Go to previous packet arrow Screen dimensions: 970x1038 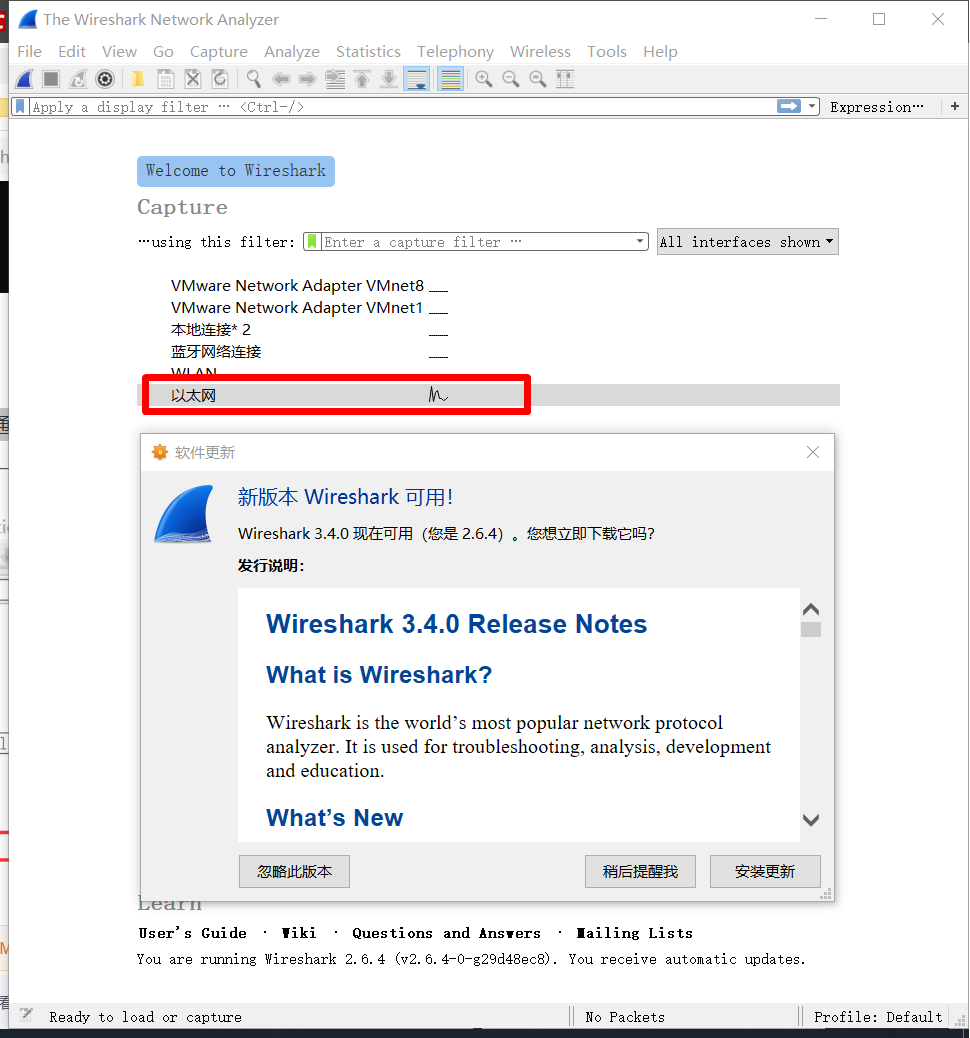click(x=281, y=79)
